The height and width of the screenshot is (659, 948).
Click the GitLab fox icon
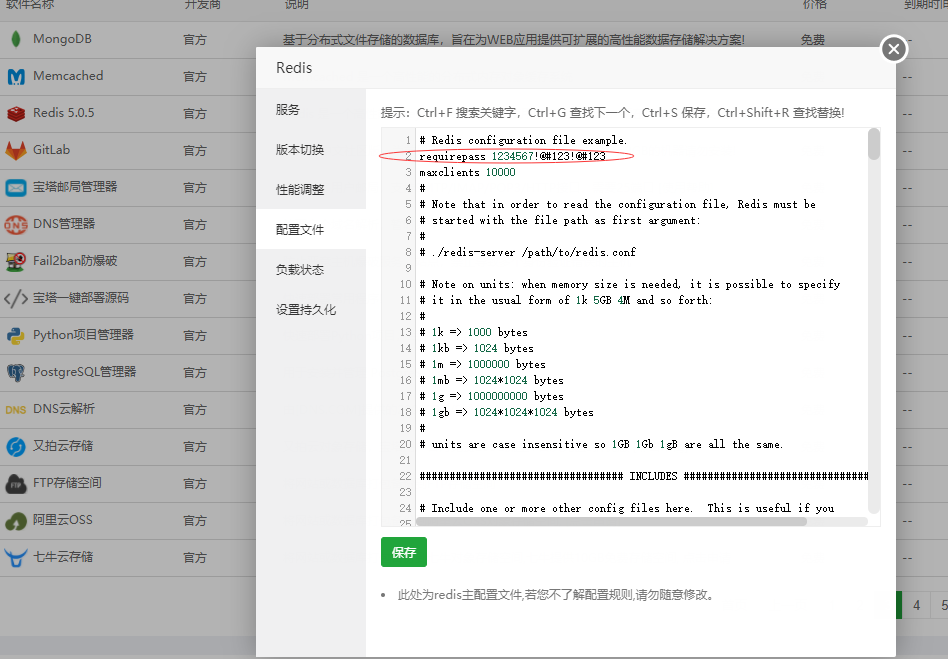pyautogui.click(x=16, y=150)
